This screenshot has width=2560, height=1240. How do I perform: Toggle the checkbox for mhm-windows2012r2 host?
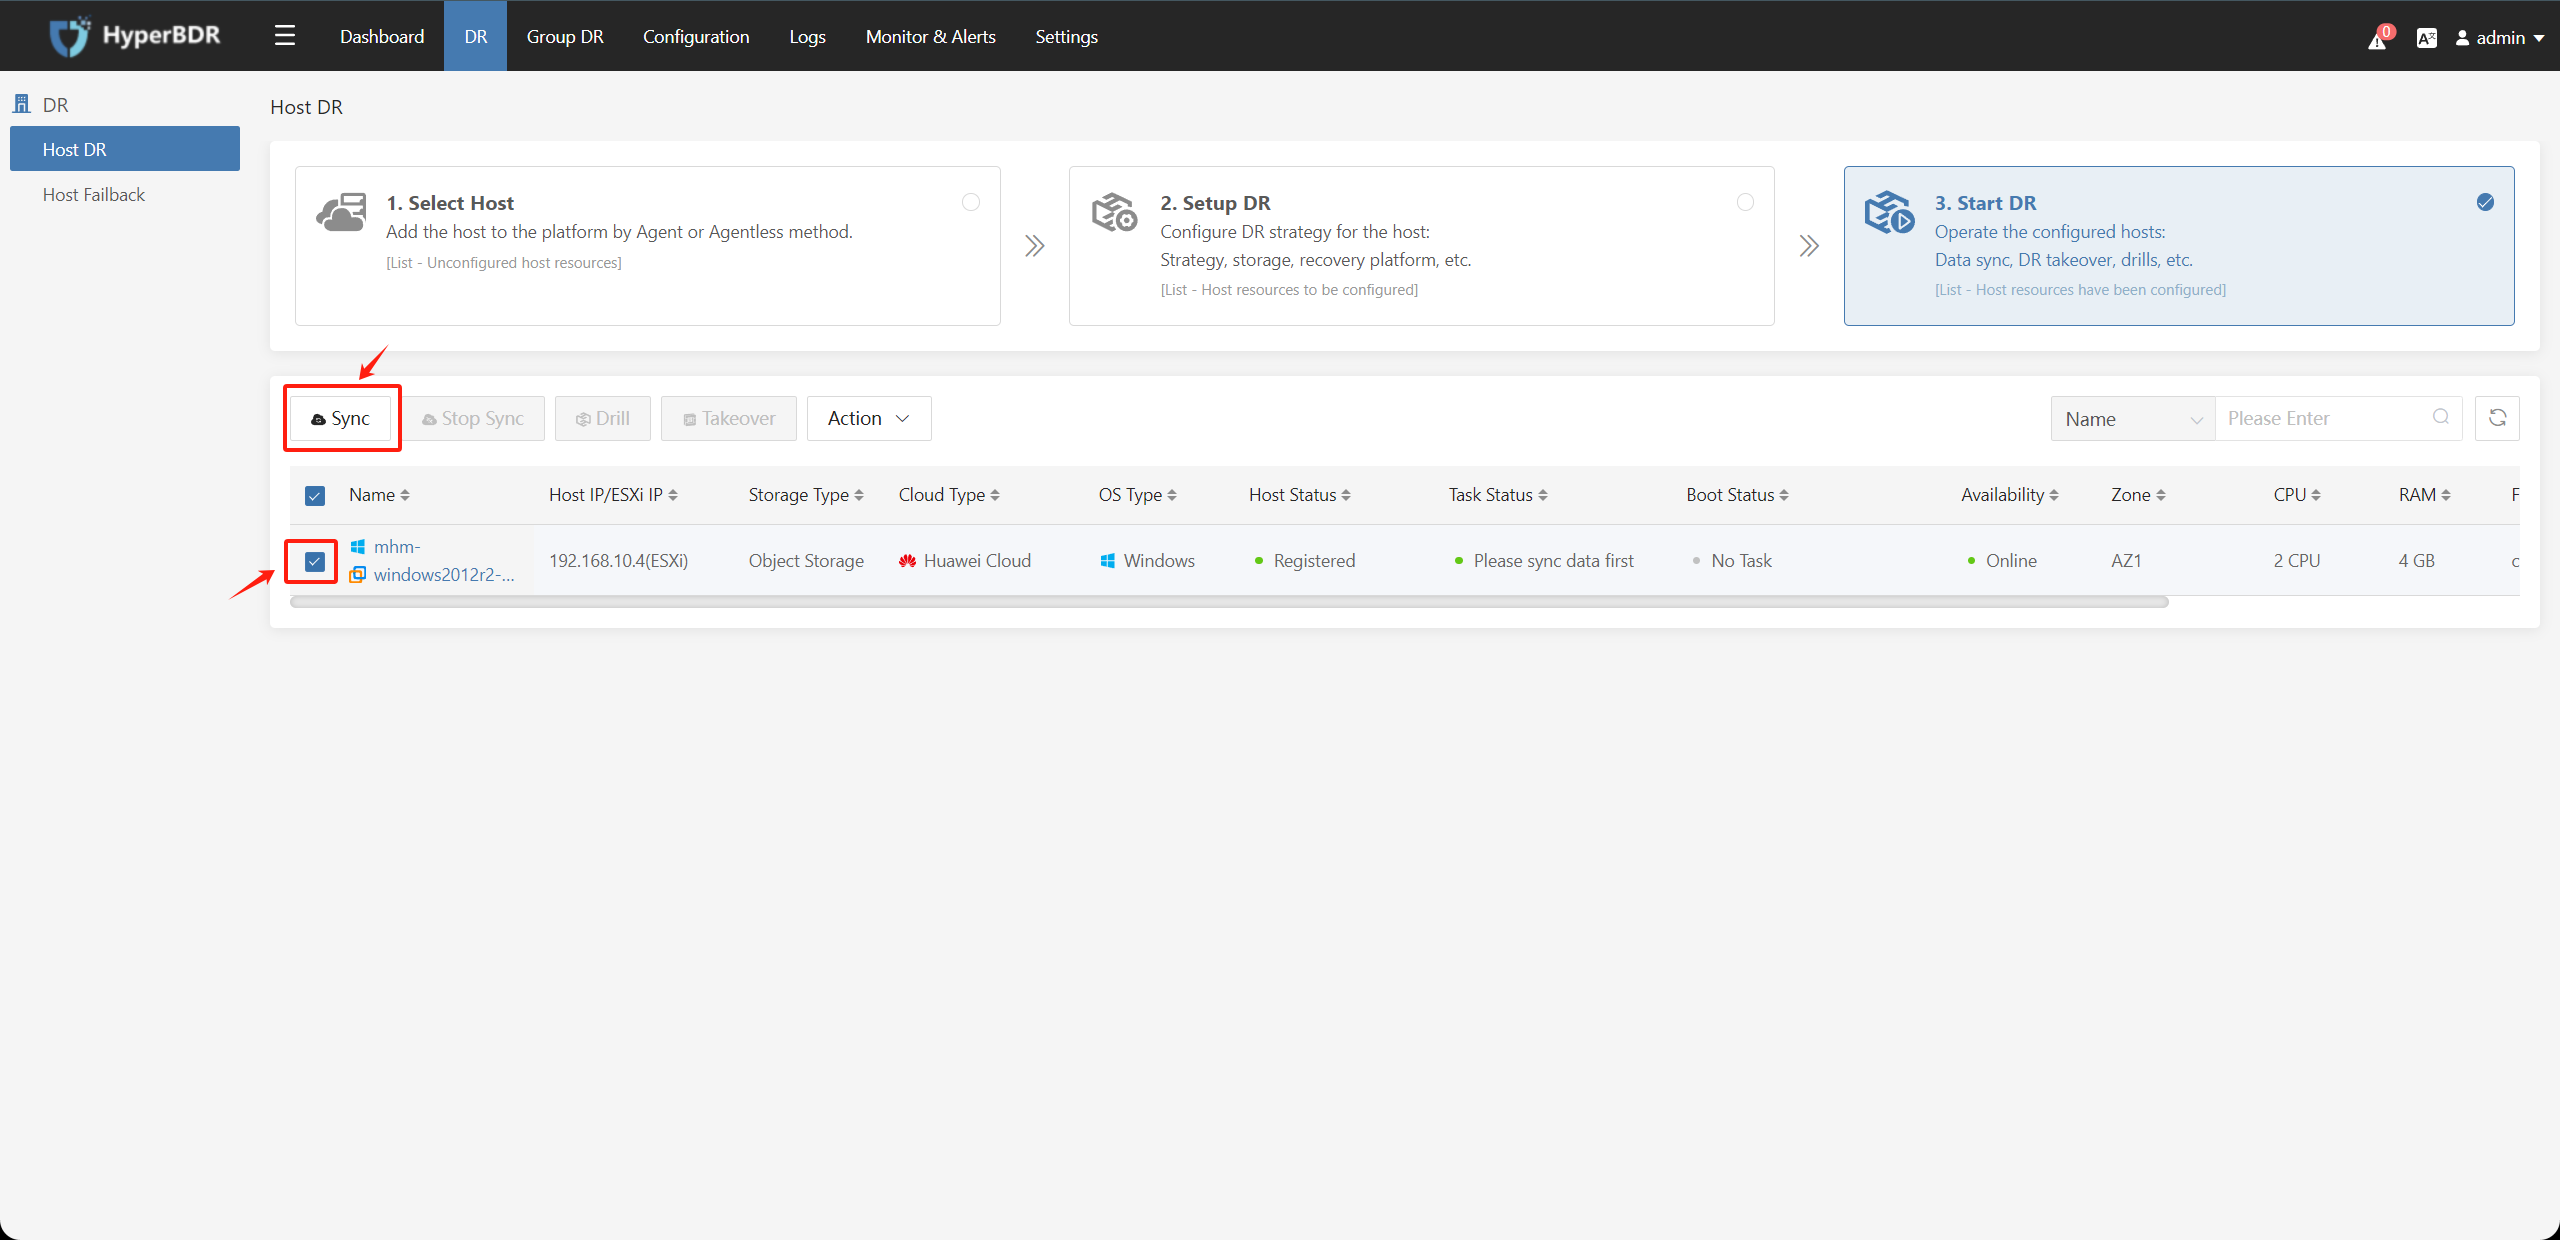coord(313,561)
